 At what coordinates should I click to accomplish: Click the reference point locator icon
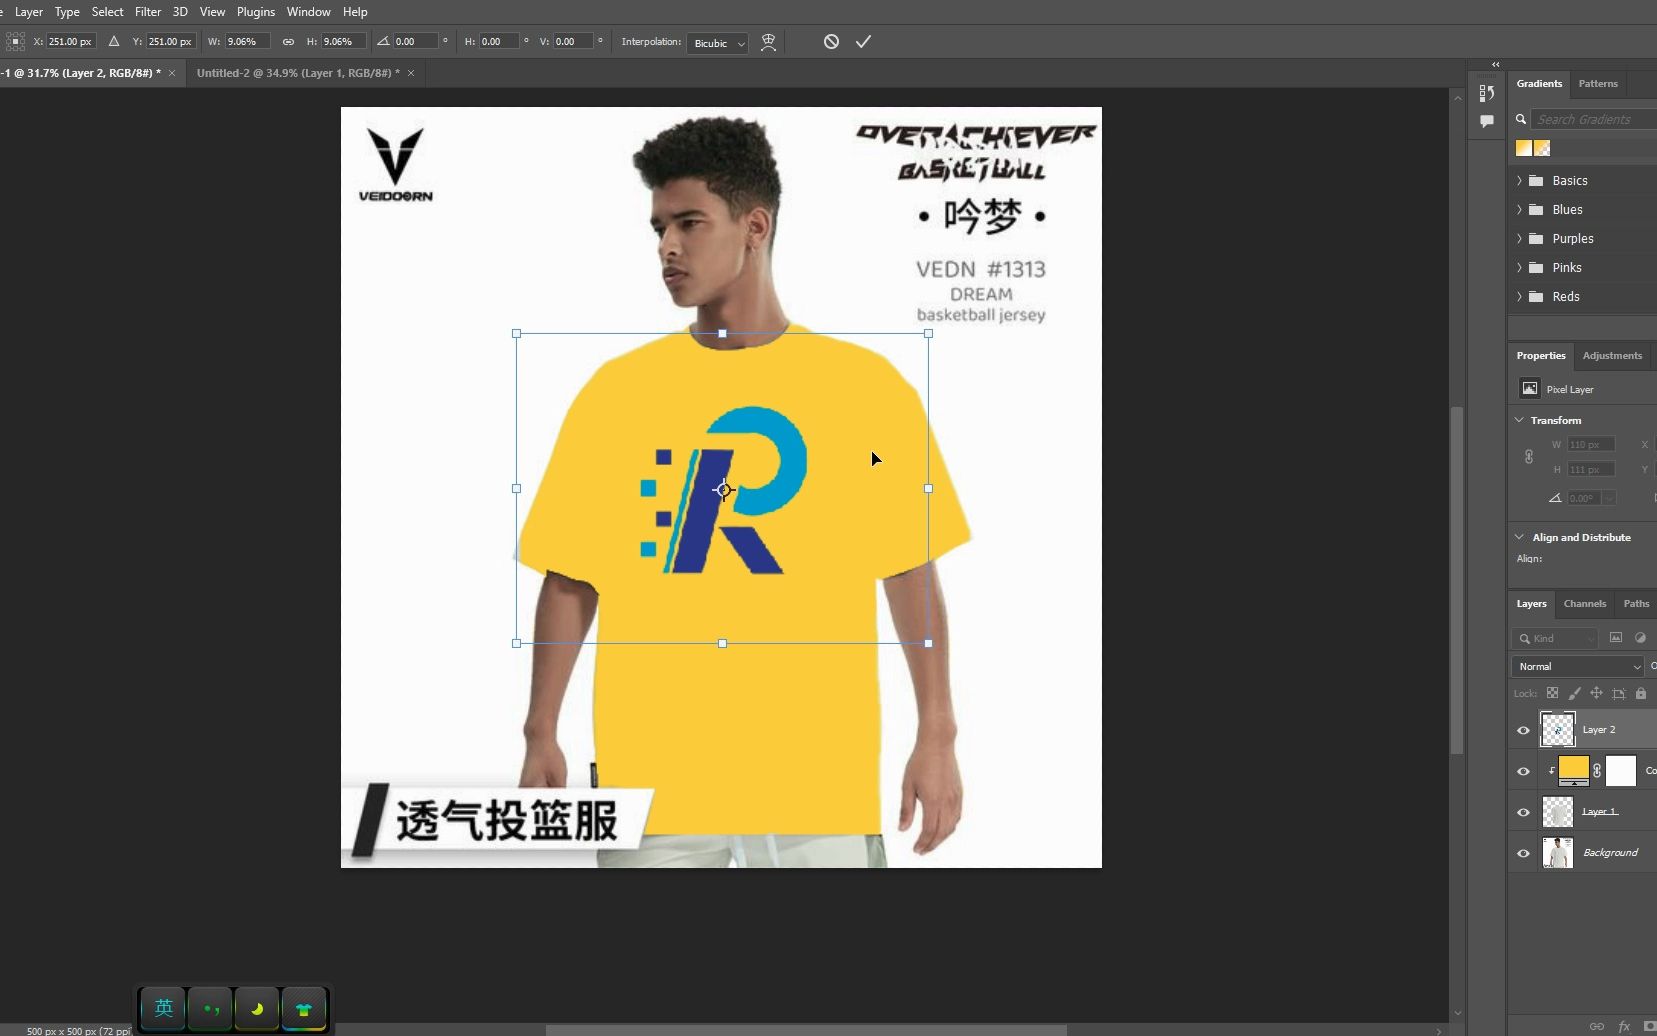pyautogui.click(x=15, y=42)
